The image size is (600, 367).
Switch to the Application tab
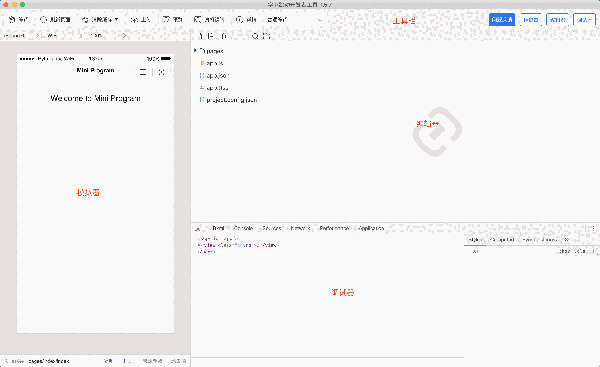[x=371, y=228]
